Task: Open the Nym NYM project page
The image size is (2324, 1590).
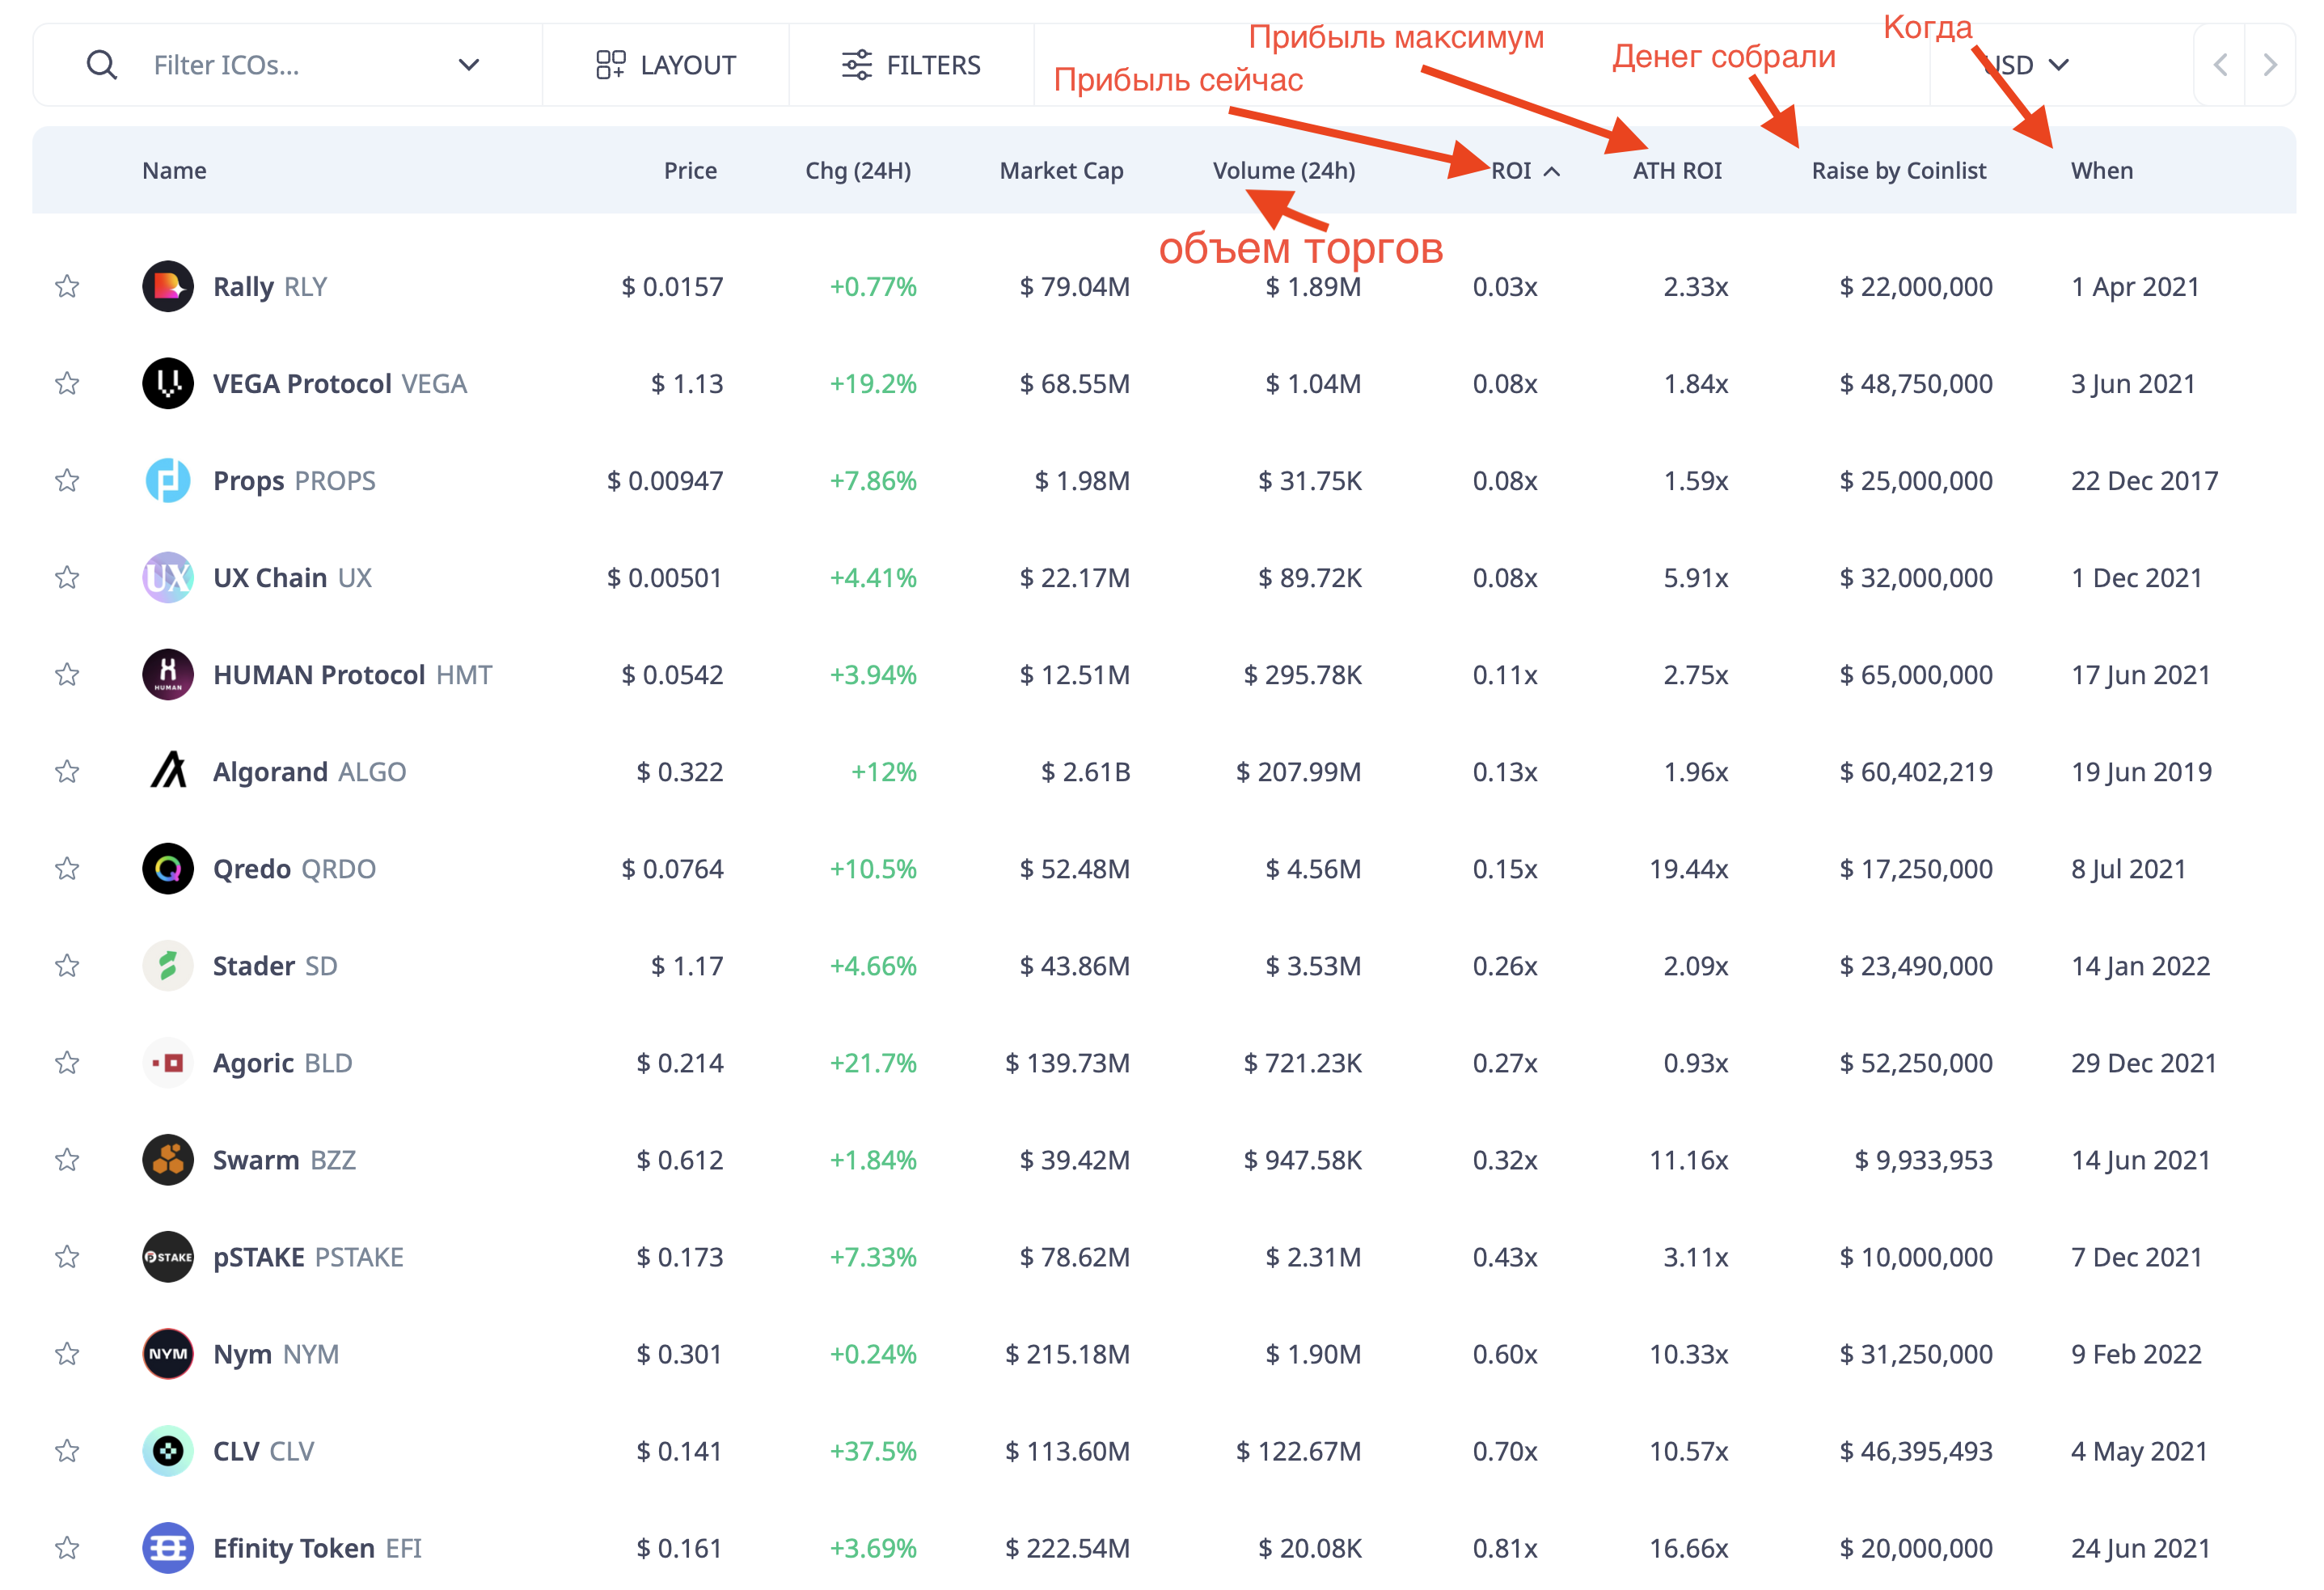Action: click(x=276, y=1354)
